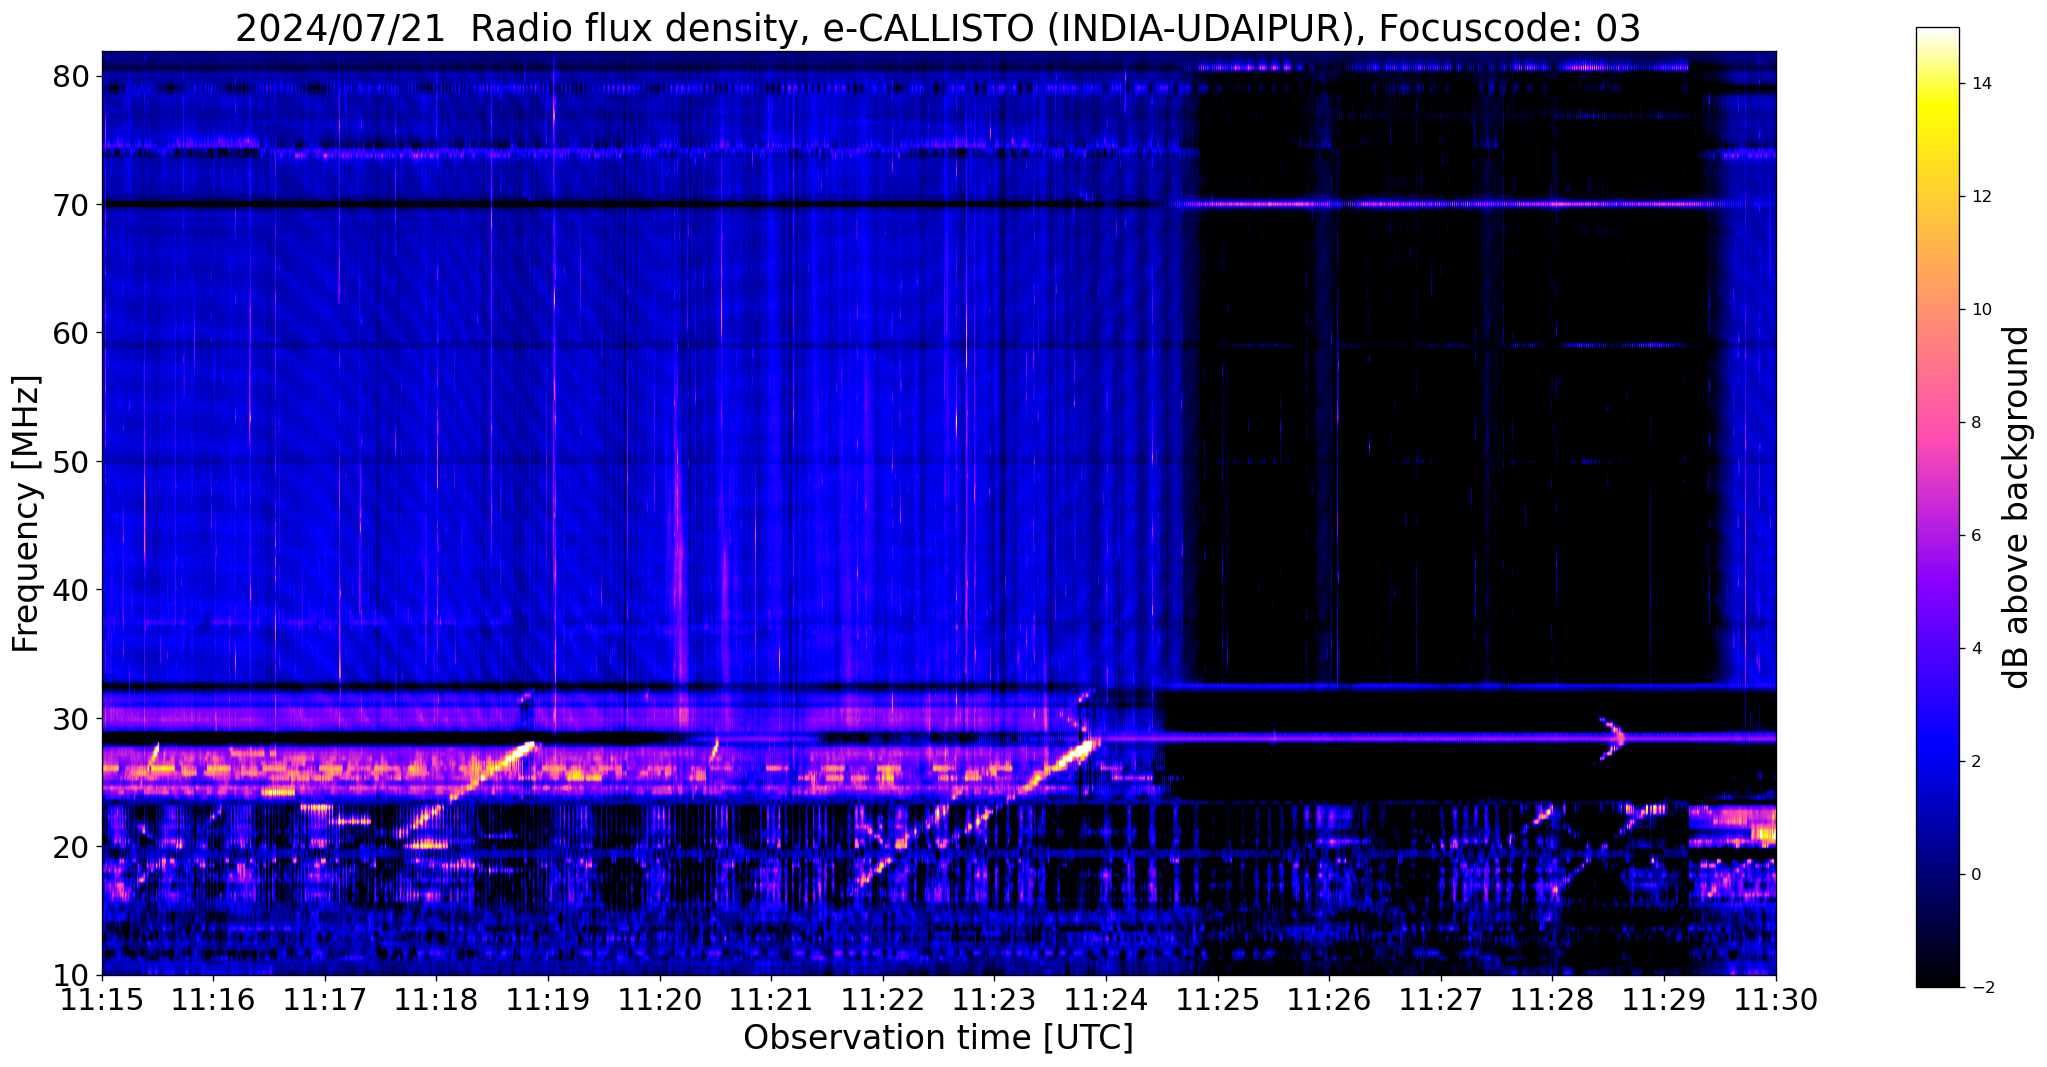Click the 11:16 time tick label
Viewport: 2047px width, 1067px height.
(213, 999)
